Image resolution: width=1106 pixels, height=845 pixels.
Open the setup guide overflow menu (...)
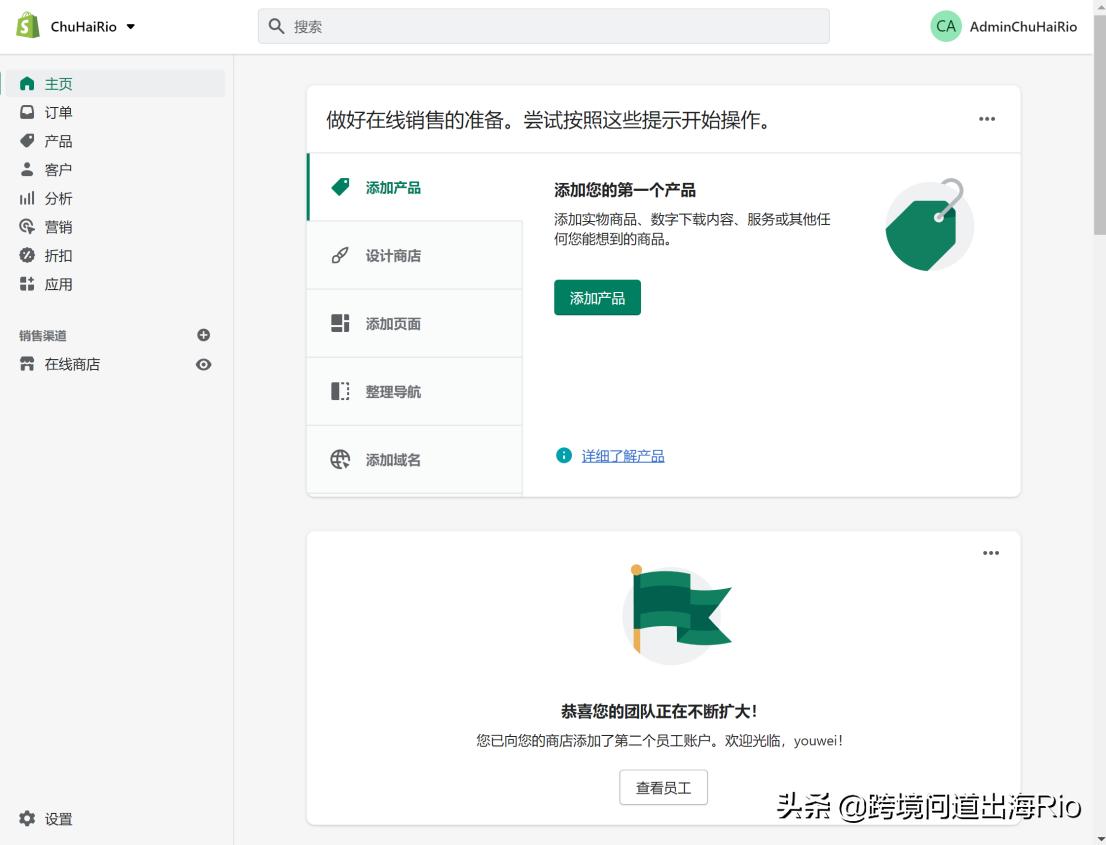tap(987, 118)
